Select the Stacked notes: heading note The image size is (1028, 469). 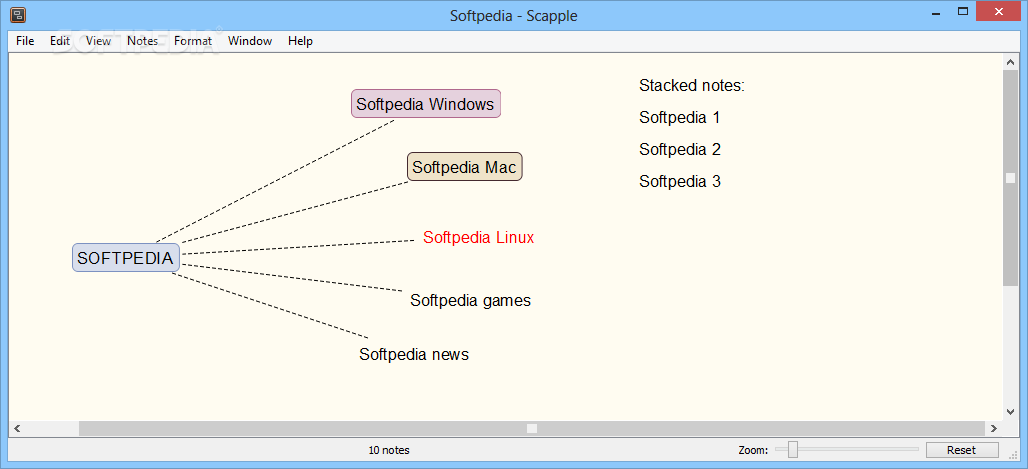pyautogui.click(x=692, y=85)
